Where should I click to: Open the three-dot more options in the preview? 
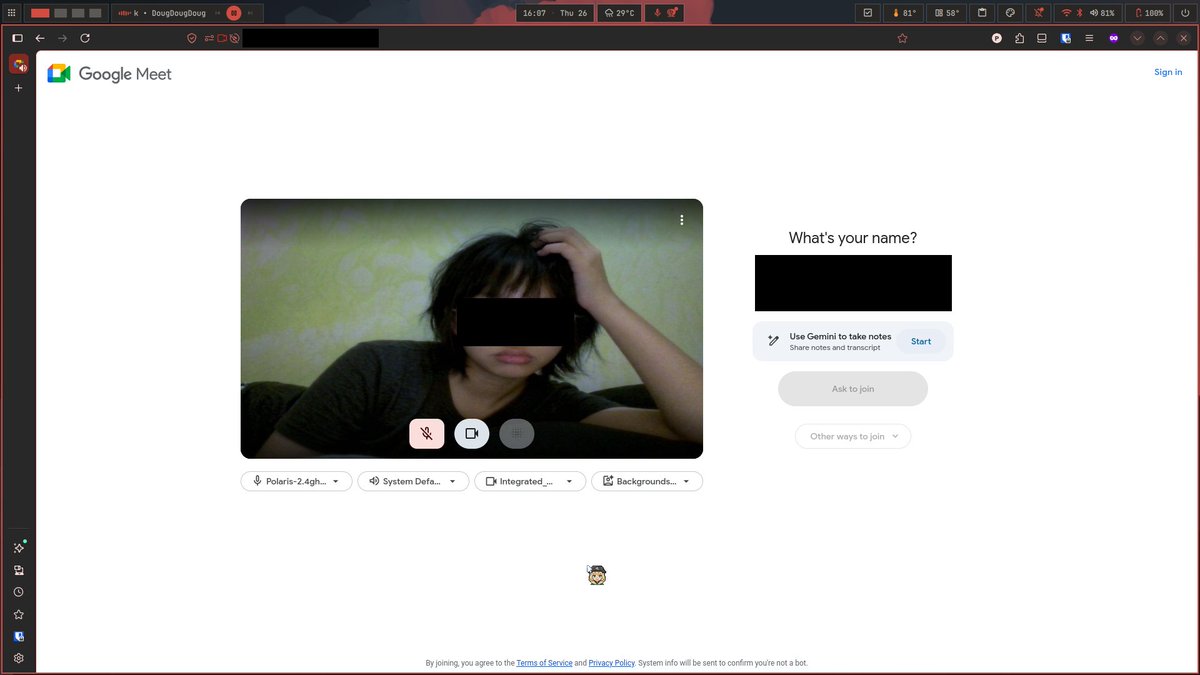coord(682,220)
